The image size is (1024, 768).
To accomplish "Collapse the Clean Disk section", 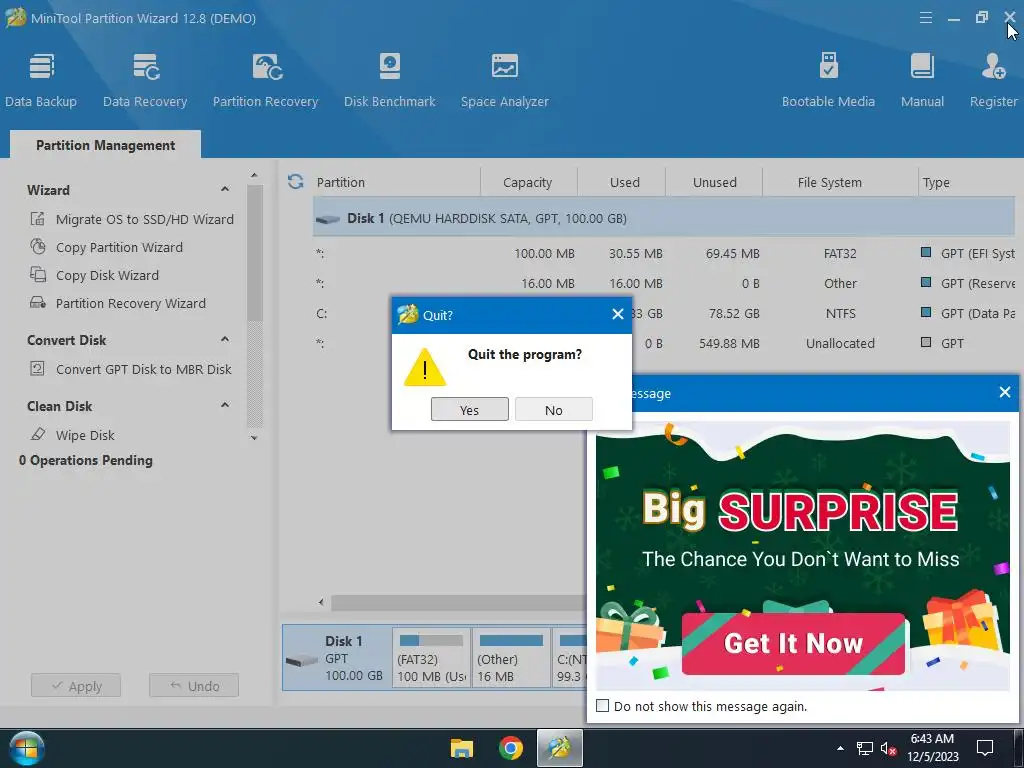I will click(x=225, y=406).
